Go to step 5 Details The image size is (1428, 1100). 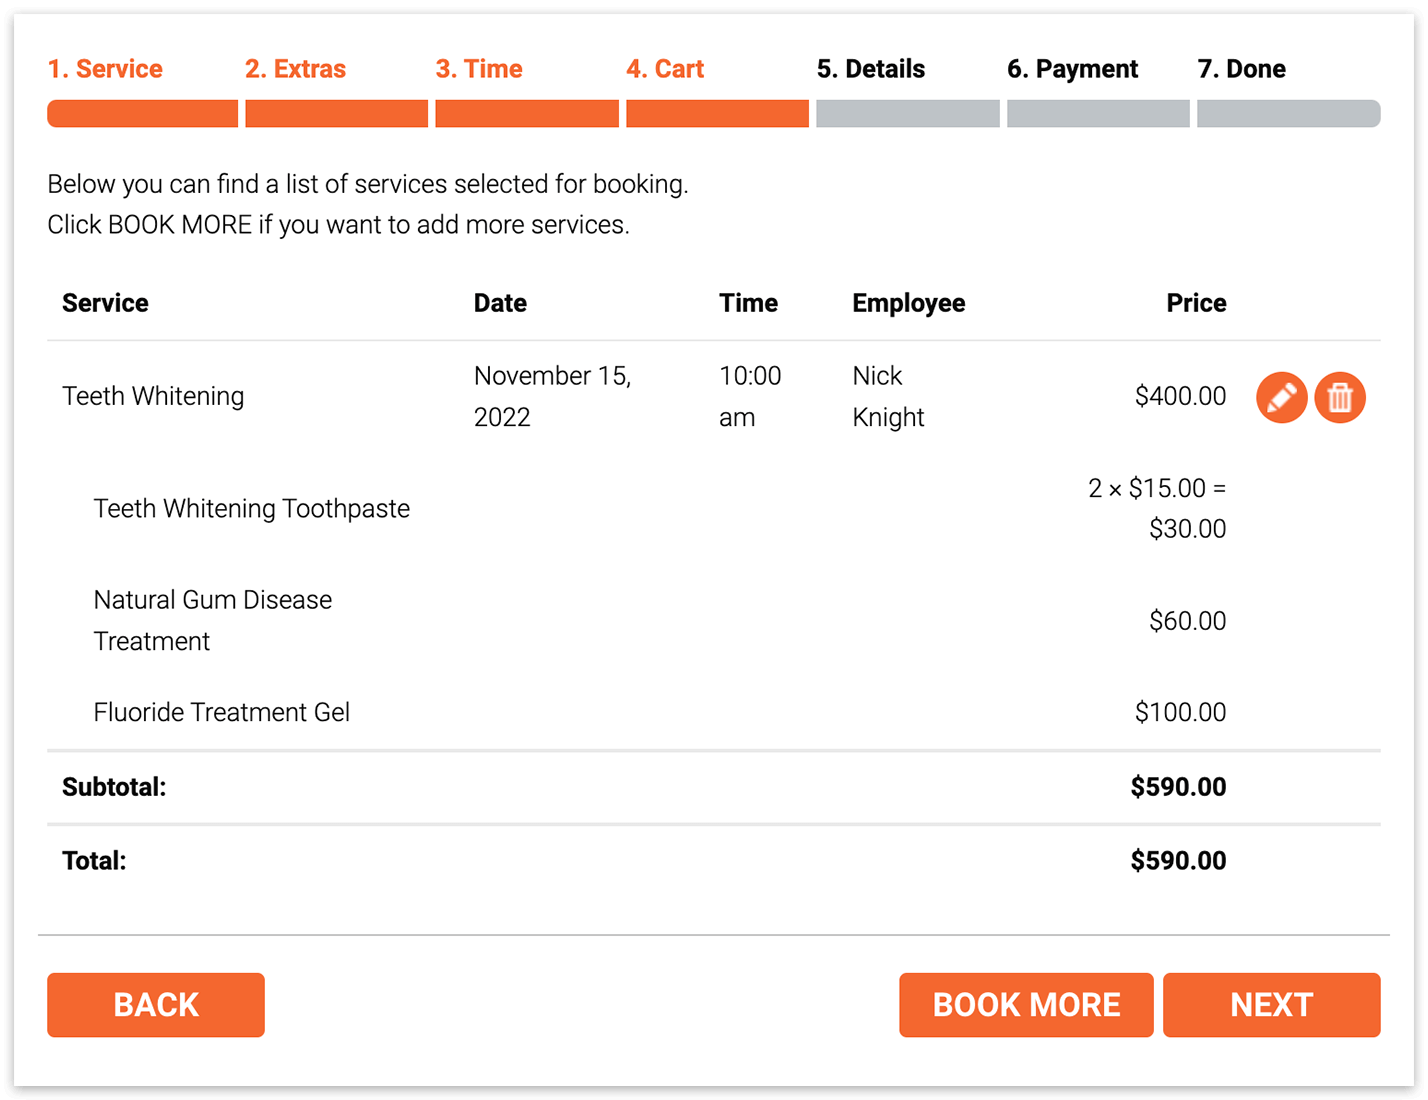tap(871, 68)
